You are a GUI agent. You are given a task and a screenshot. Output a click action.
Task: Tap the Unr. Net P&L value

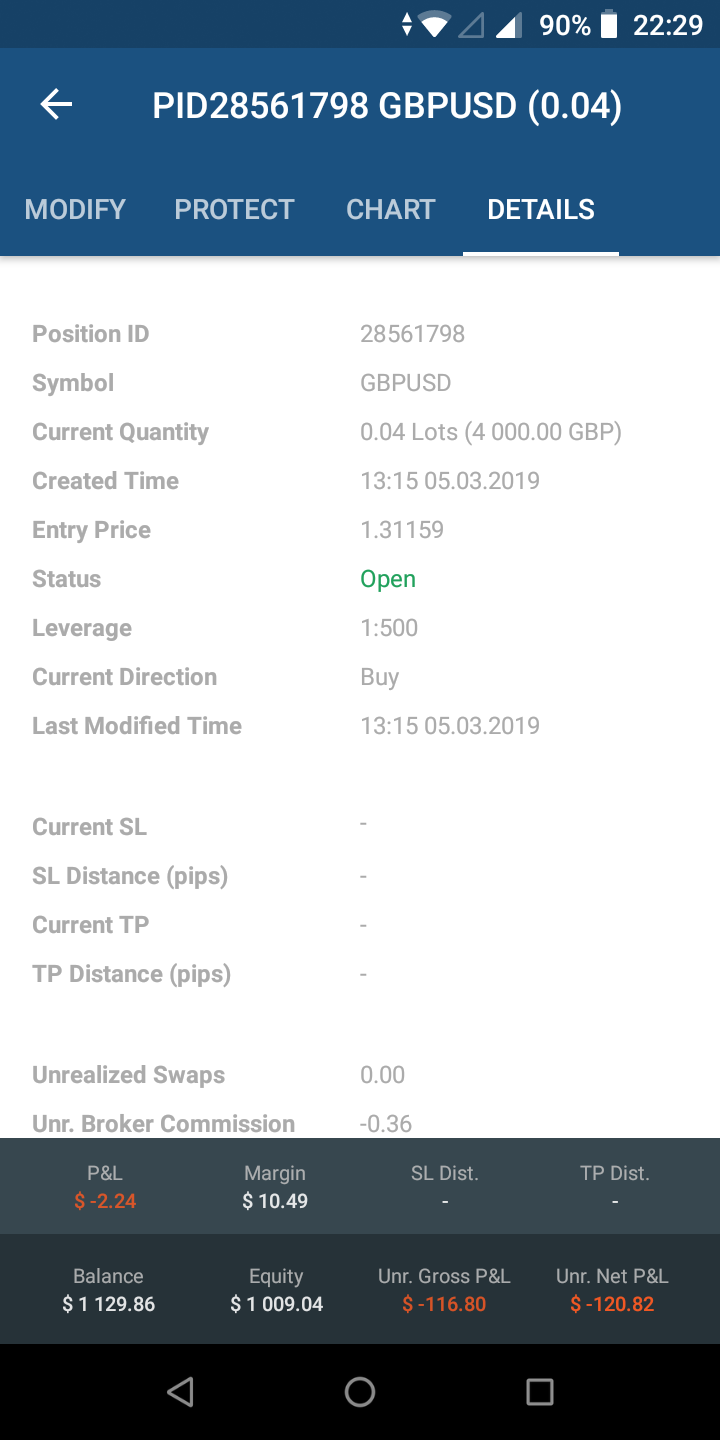coord(612,1304)
